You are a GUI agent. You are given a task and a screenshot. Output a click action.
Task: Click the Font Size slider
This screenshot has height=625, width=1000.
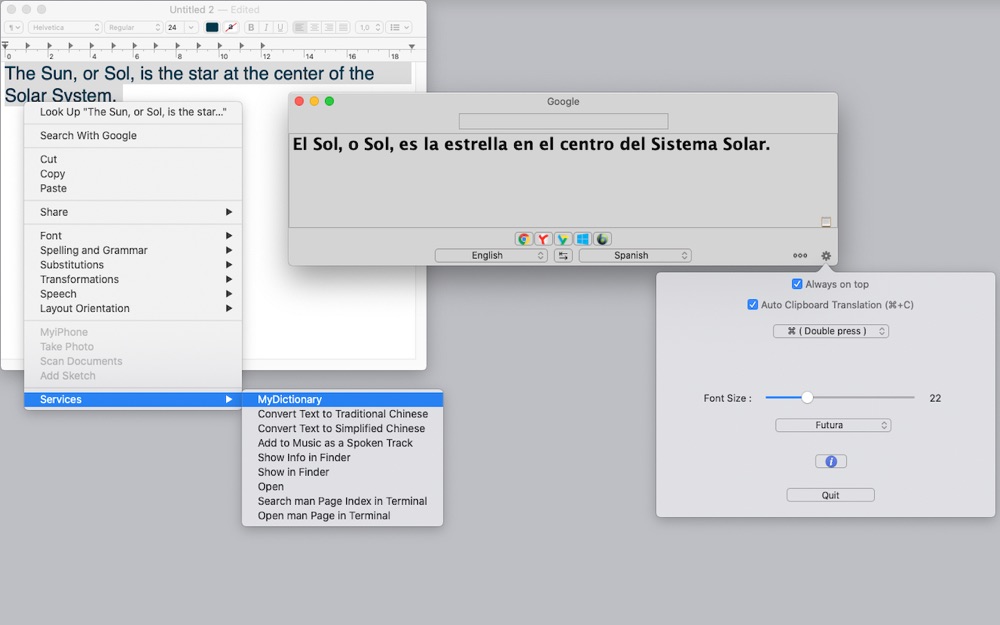point(839,398)
